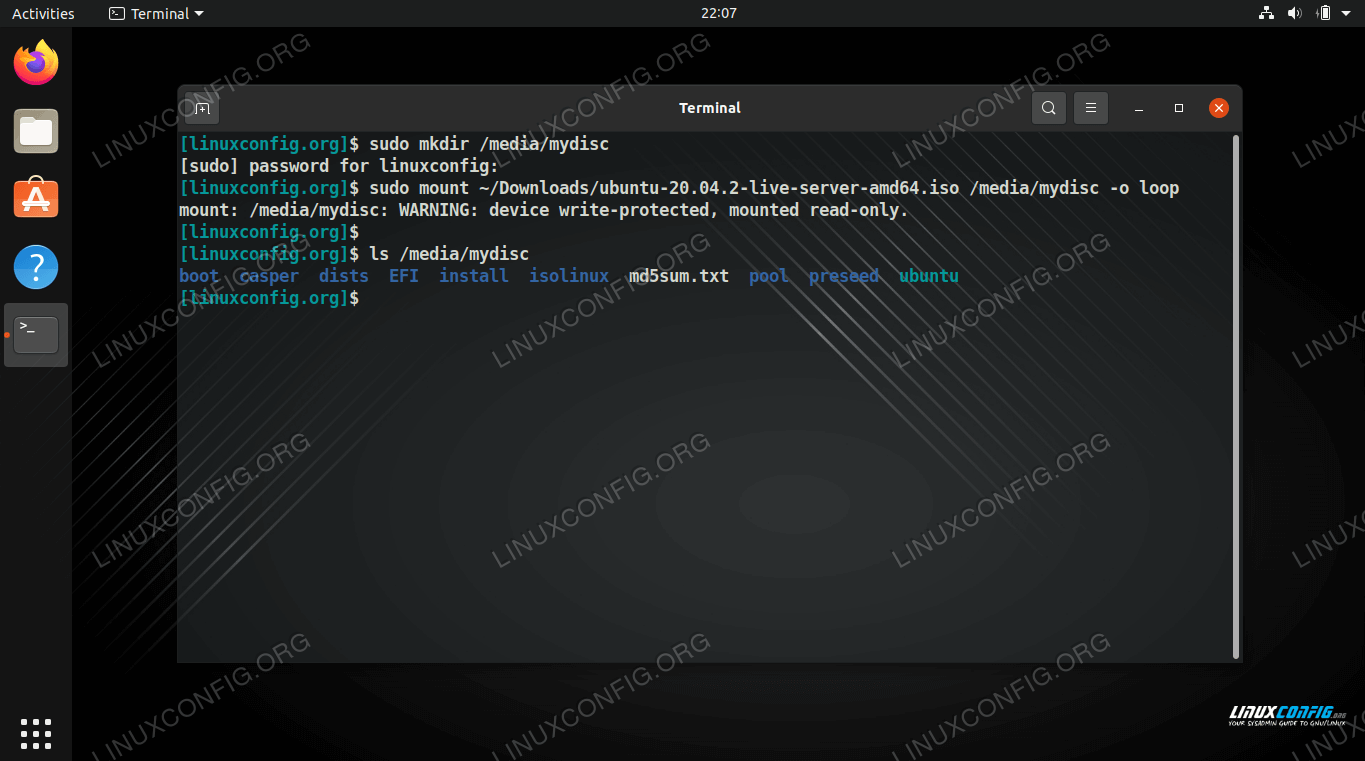
Task: Select the Terminal icon in dock
Action: (x=36, y=335)
